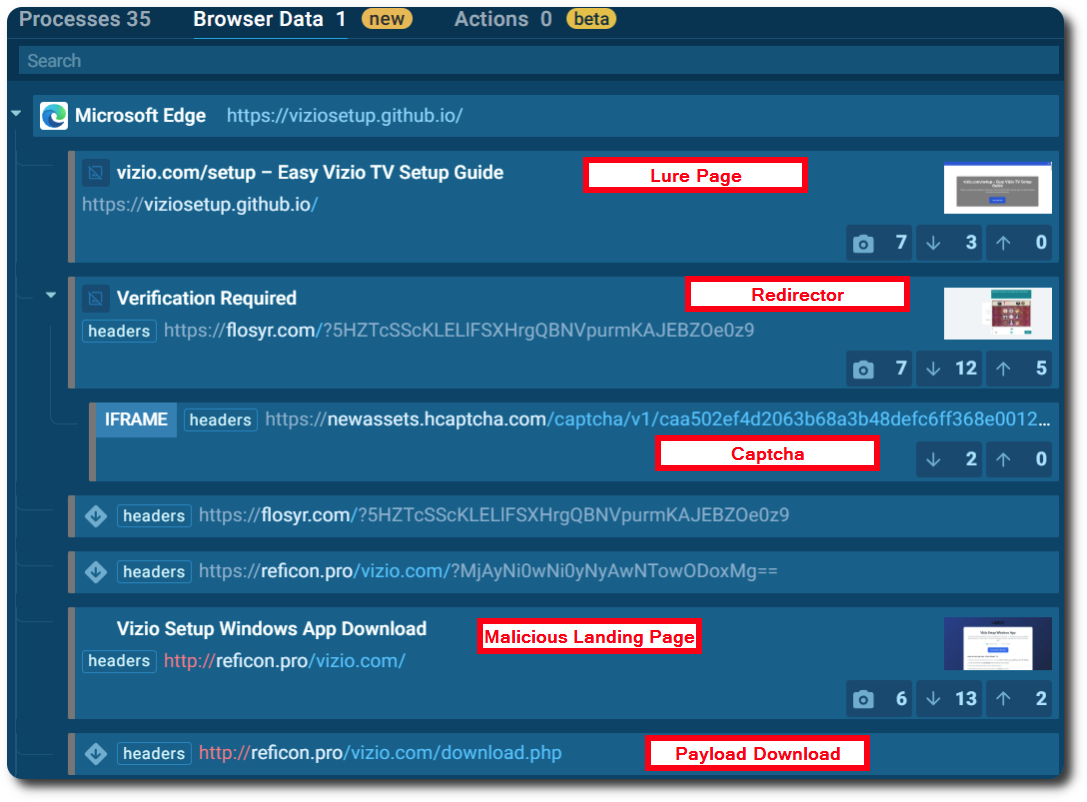Click viziosetup.github.io URL under Easy Vizio title

pyautogui.click(x=200, y=204)
